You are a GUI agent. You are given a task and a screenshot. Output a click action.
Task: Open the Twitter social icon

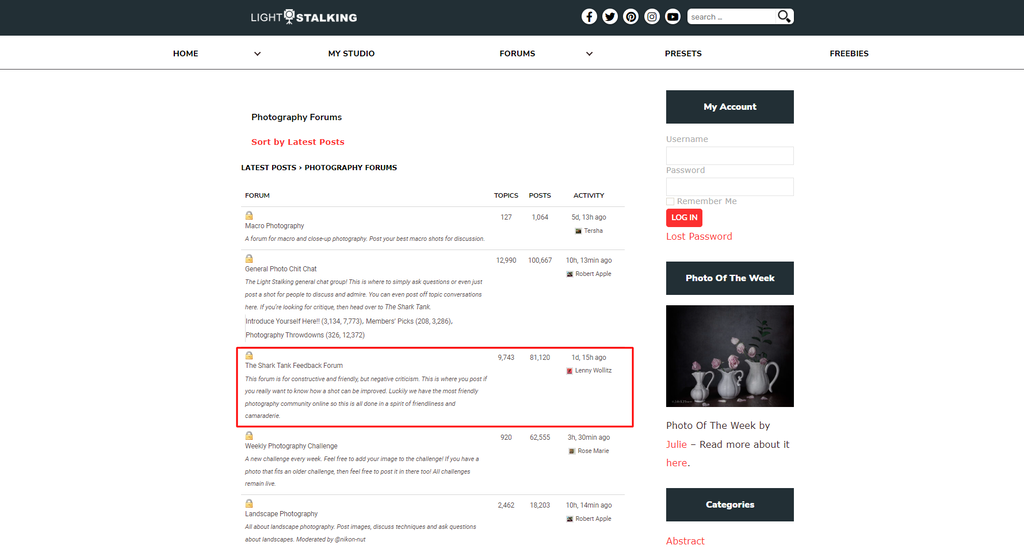coord(610,17)
